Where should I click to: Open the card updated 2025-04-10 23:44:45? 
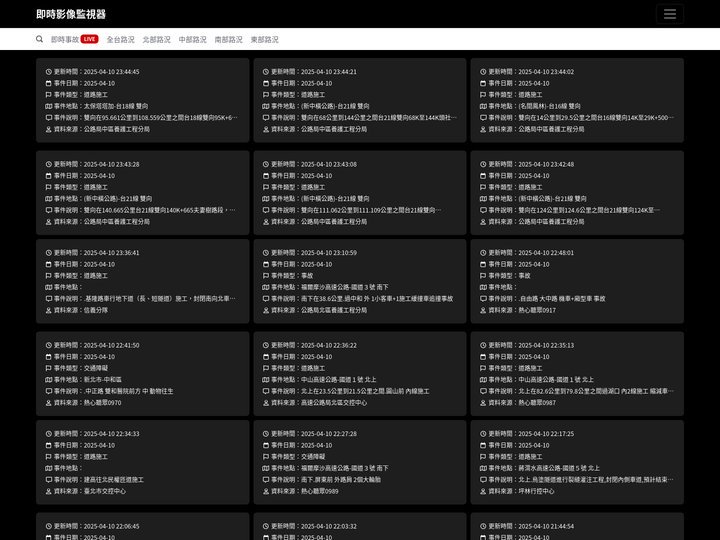click(x=142, y=100)
